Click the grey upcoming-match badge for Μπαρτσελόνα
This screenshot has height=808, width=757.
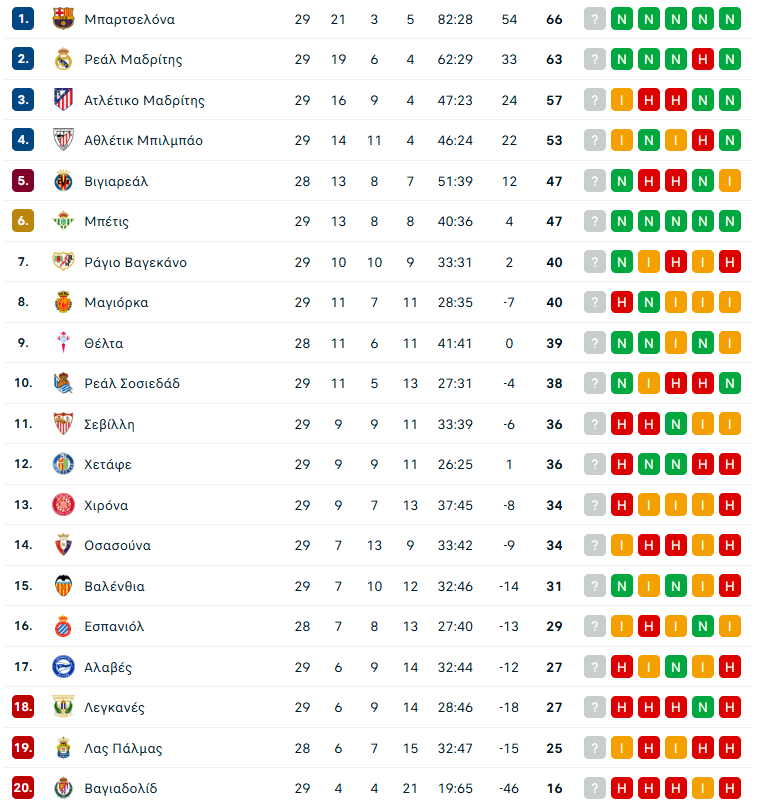(595, 20)
